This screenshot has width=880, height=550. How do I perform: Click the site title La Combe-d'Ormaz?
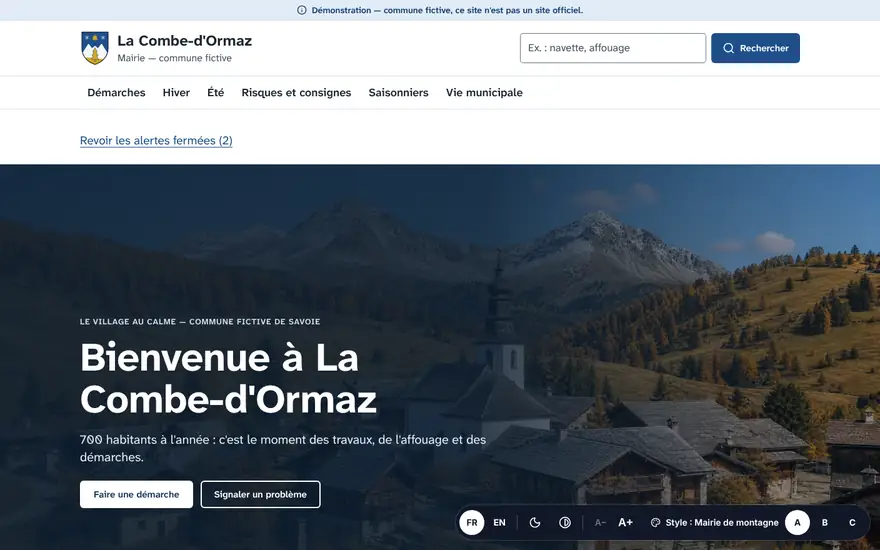click(185, 41)
